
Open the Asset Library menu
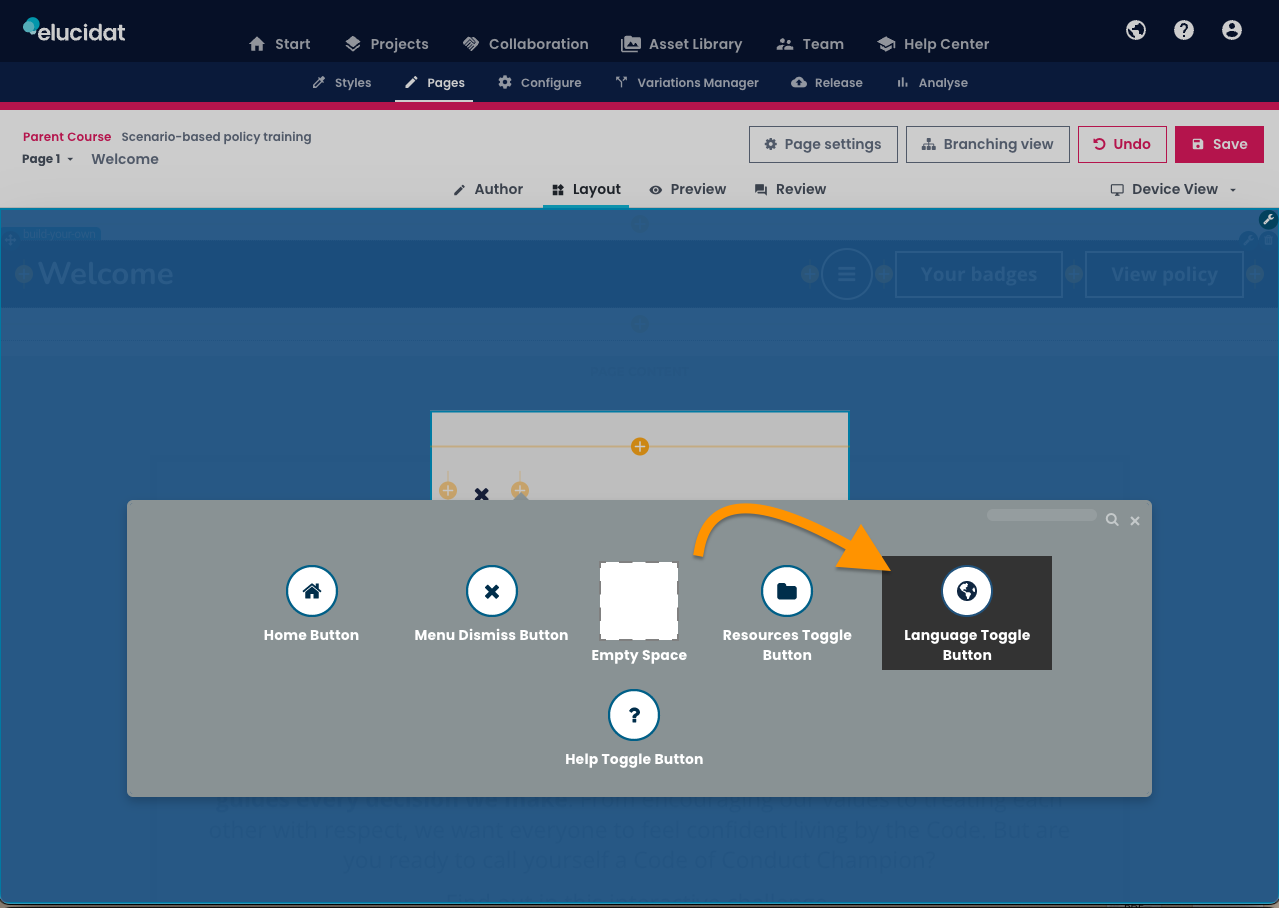(x=682, y=44)
